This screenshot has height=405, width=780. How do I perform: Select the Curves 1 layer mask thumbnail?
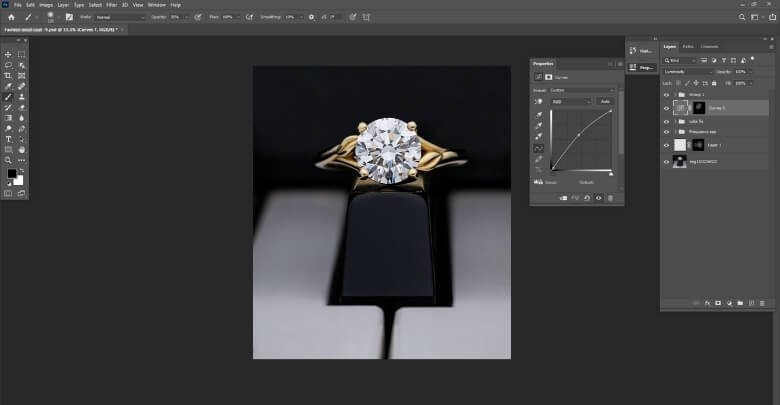[x=699, y=108]
